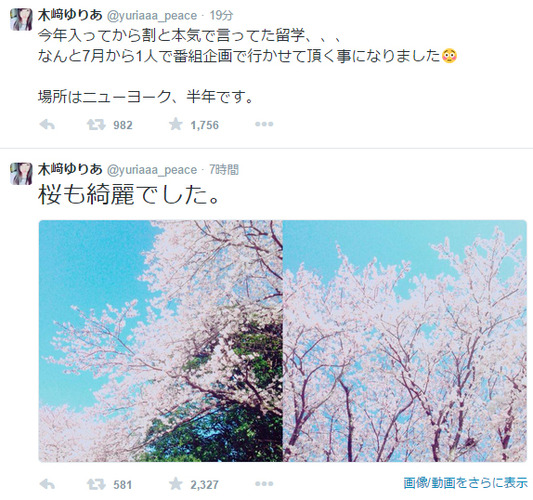Screen dimensions: 533x500
Task: Open profile avatar on the second tweet
Action: [21, 174]
